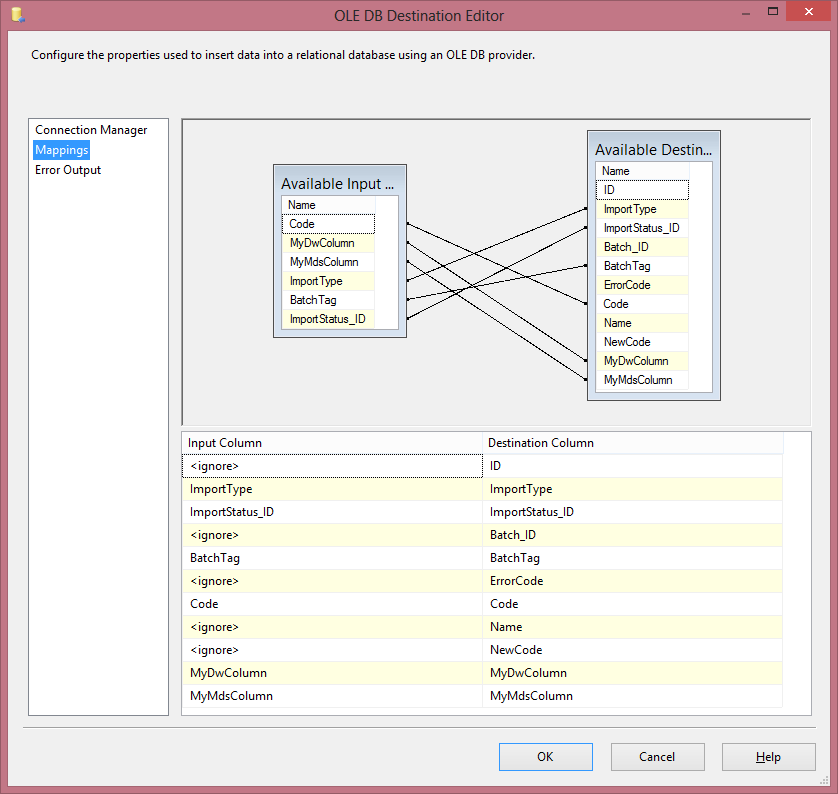The height and width of the screenshot is (794, 838).
Task: Switch to the Error Output page
Action: 68,170
